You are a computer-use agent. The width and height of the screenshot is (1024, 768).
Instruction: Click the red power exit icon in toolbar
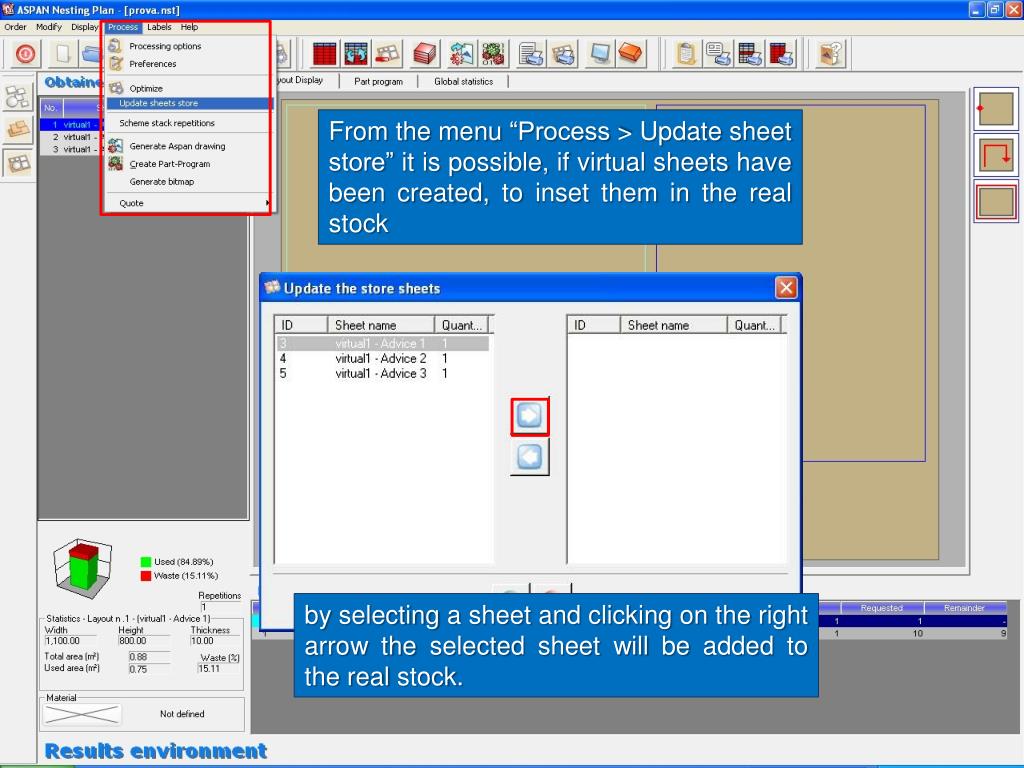[x=25, y=54]
